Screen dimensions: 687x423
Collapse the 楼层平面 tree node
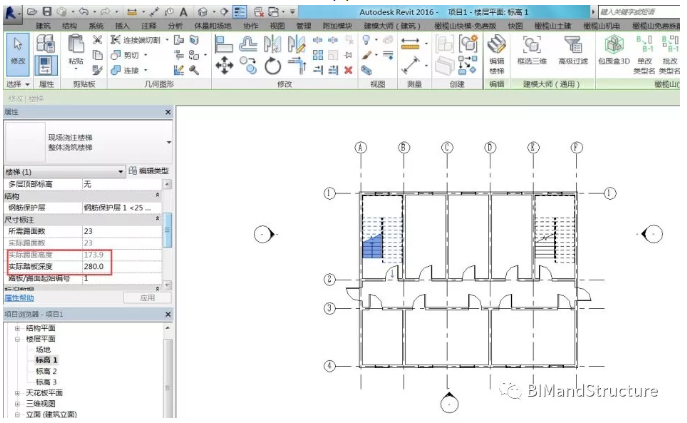18,339
